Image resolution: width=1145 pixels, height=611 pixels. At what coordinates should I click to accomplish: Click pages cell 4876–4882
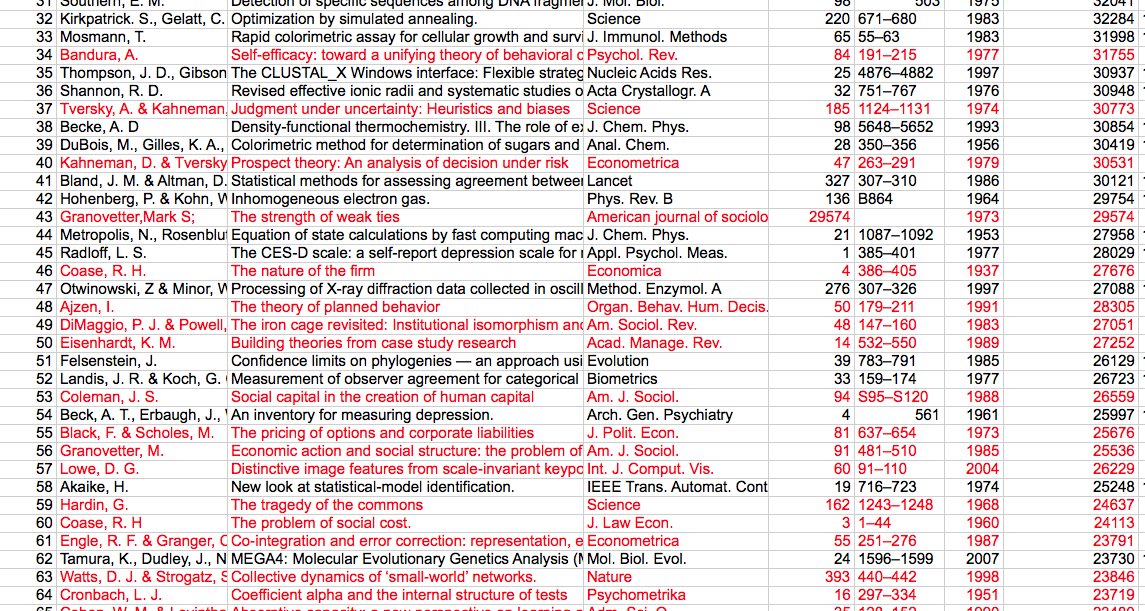(899, 73)
